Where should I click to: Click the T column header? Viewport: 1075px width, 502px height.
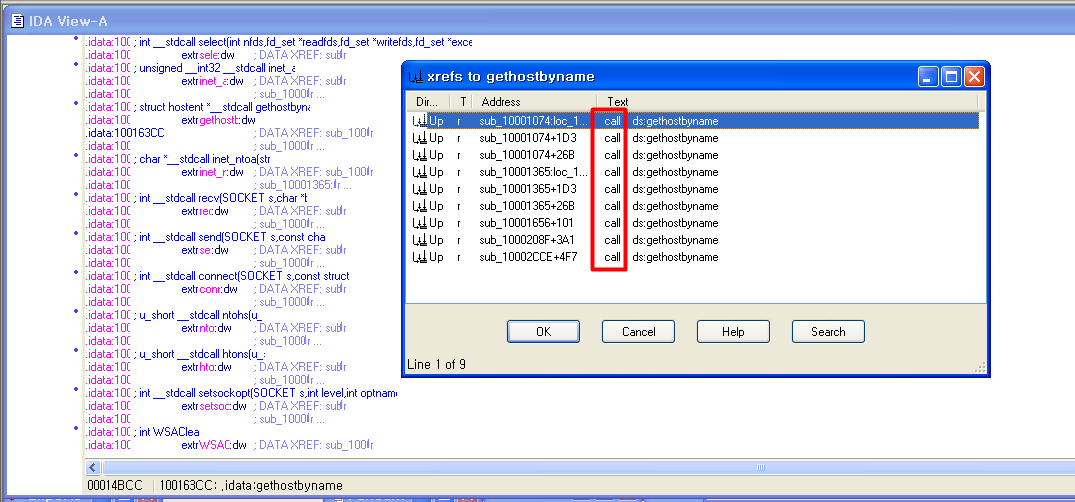(462, 101)
